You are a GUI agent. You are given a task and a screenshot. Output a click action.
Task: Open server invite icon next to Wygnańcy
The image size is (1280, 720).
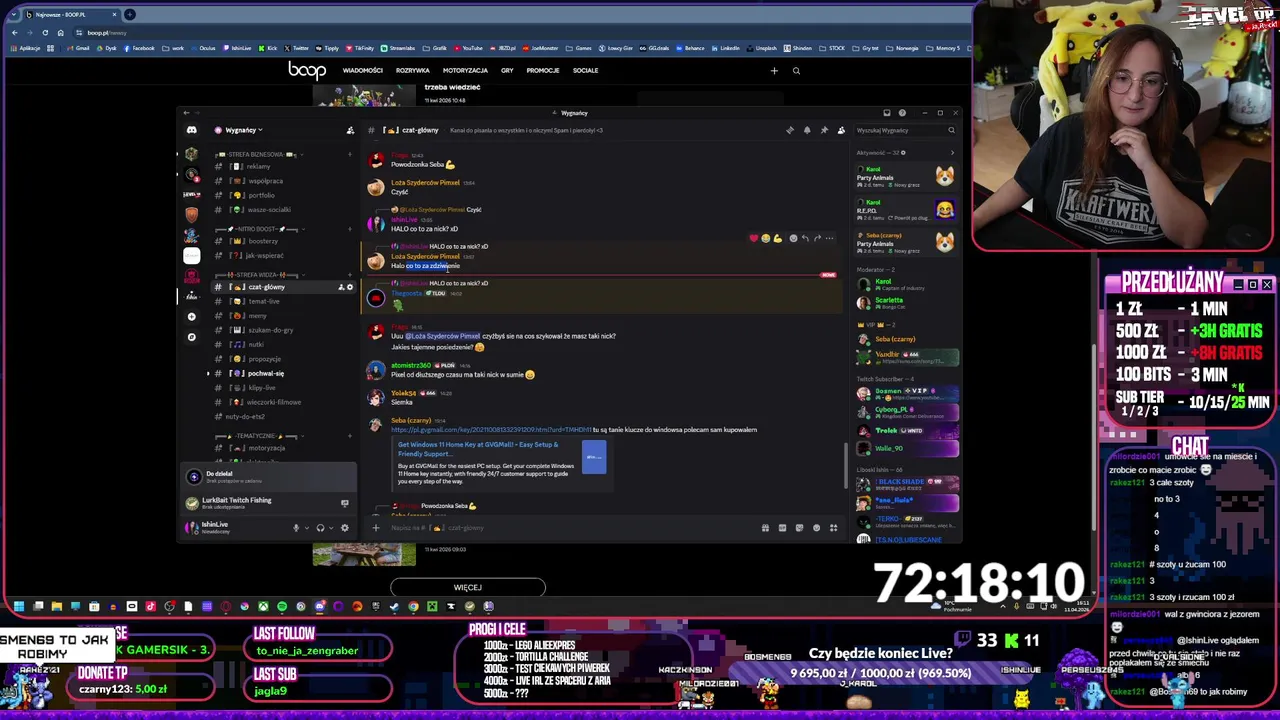(x=350, y=130)
